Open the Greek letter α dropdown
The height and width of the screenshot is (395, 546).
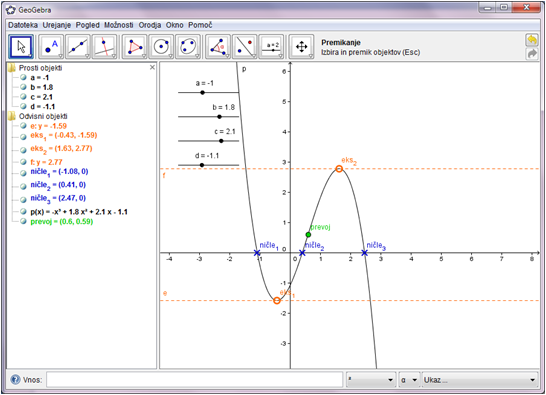point(409,380)
